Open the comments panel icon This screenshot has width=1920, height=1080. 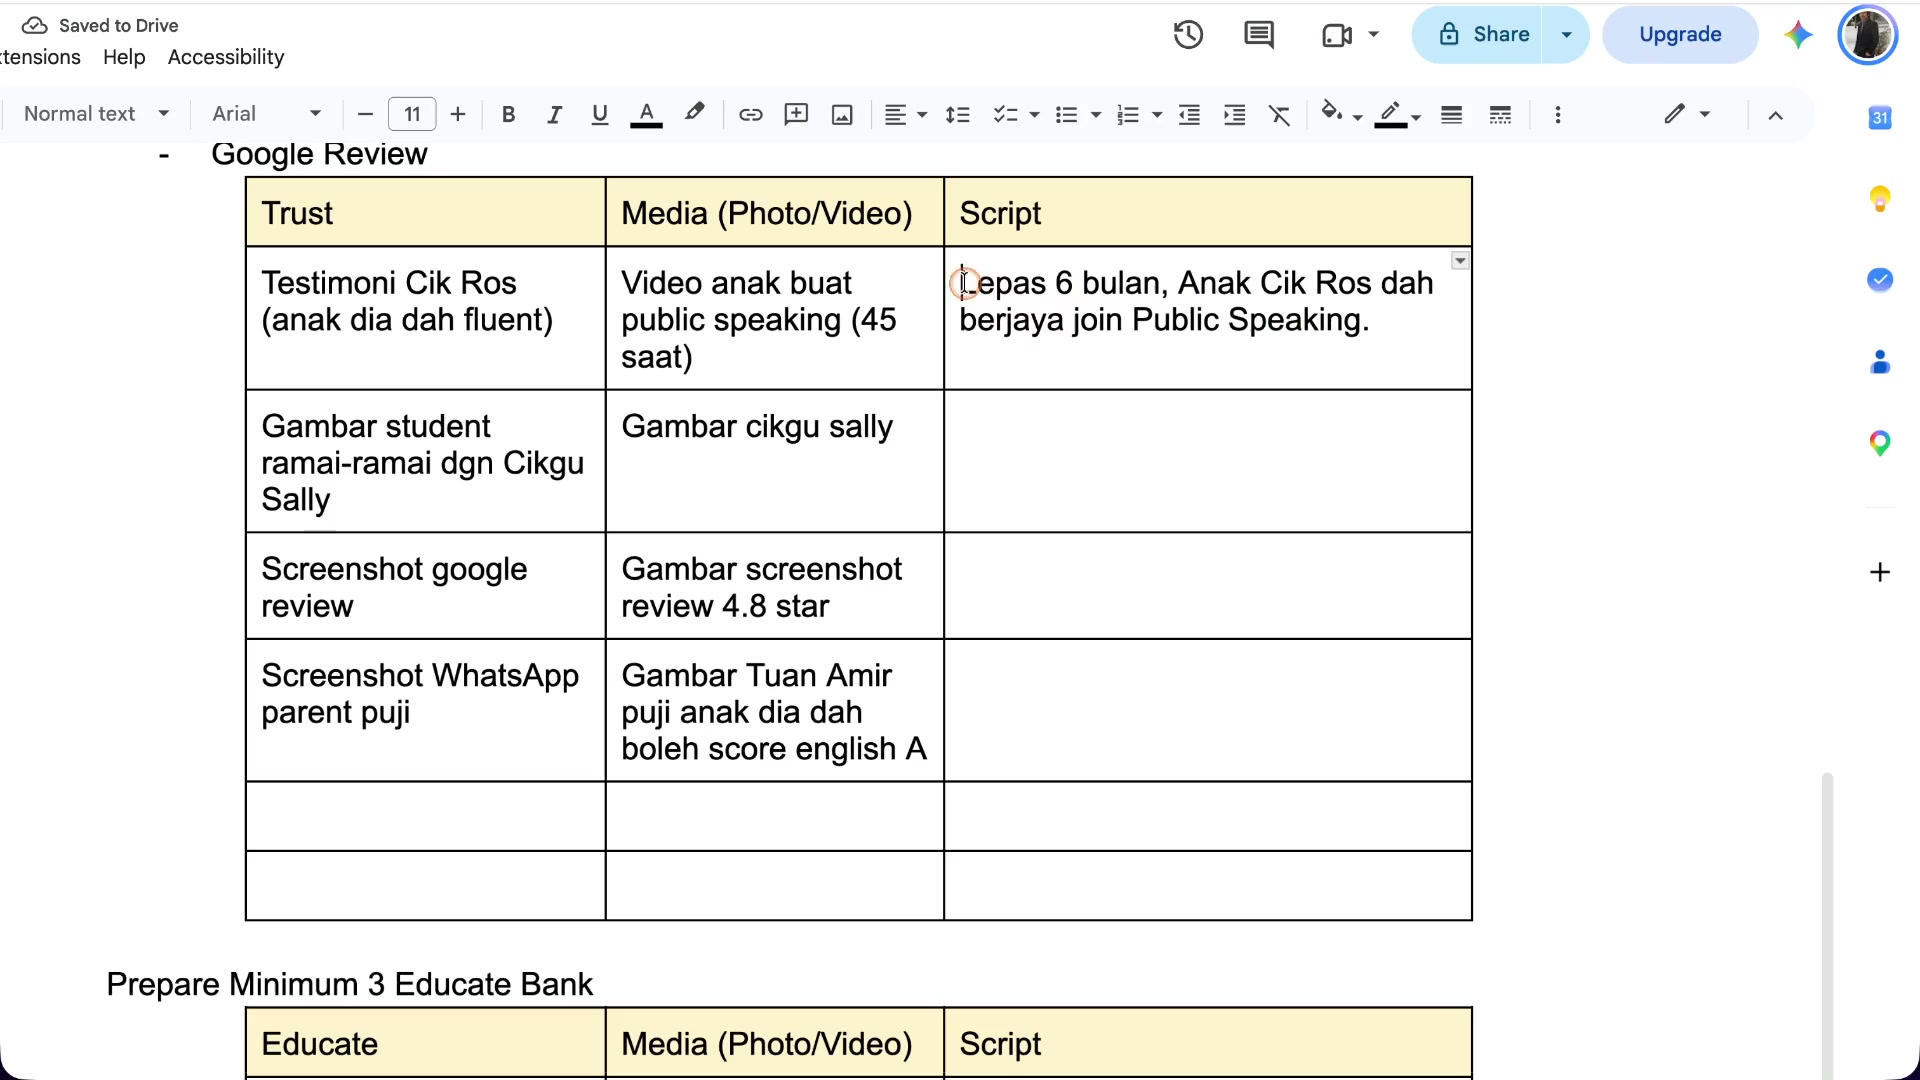[x=1259, y=35]
